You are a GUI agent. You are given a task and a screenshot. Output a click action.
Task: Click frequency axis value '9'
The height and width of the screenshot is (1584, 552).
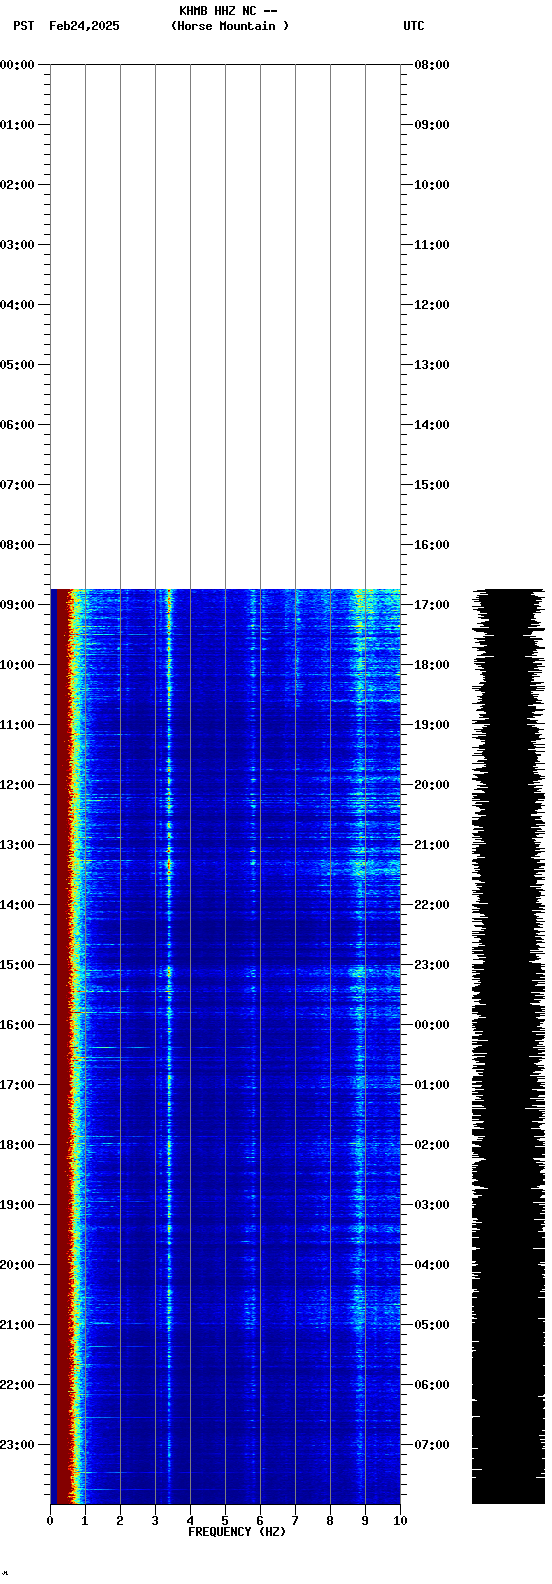tap(365, 1521)
